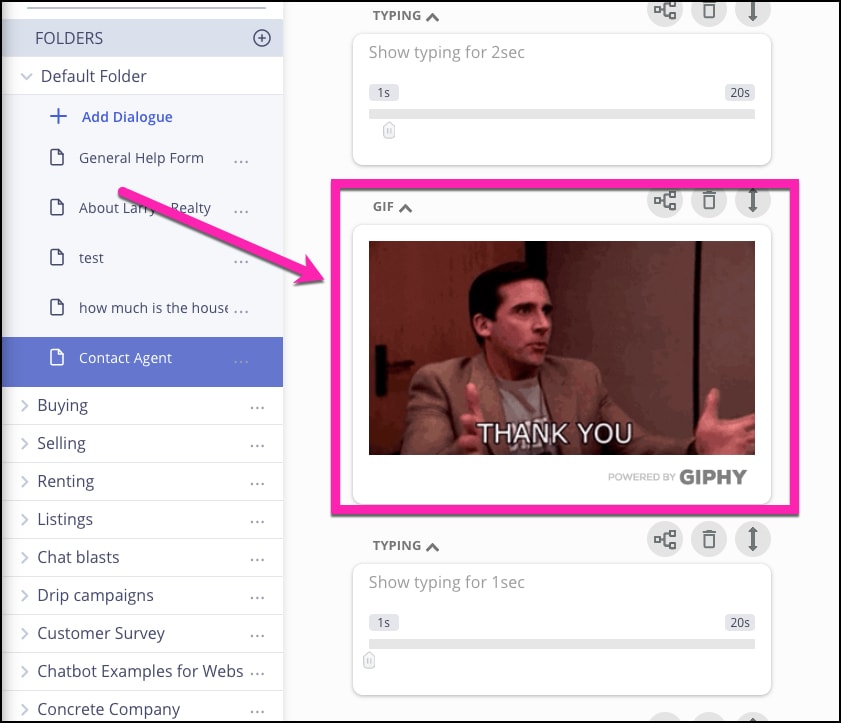Image resolution: width=841 pixels, height=723 pixels.
Task: Create a new folder with the plus button
Action: 261,38
